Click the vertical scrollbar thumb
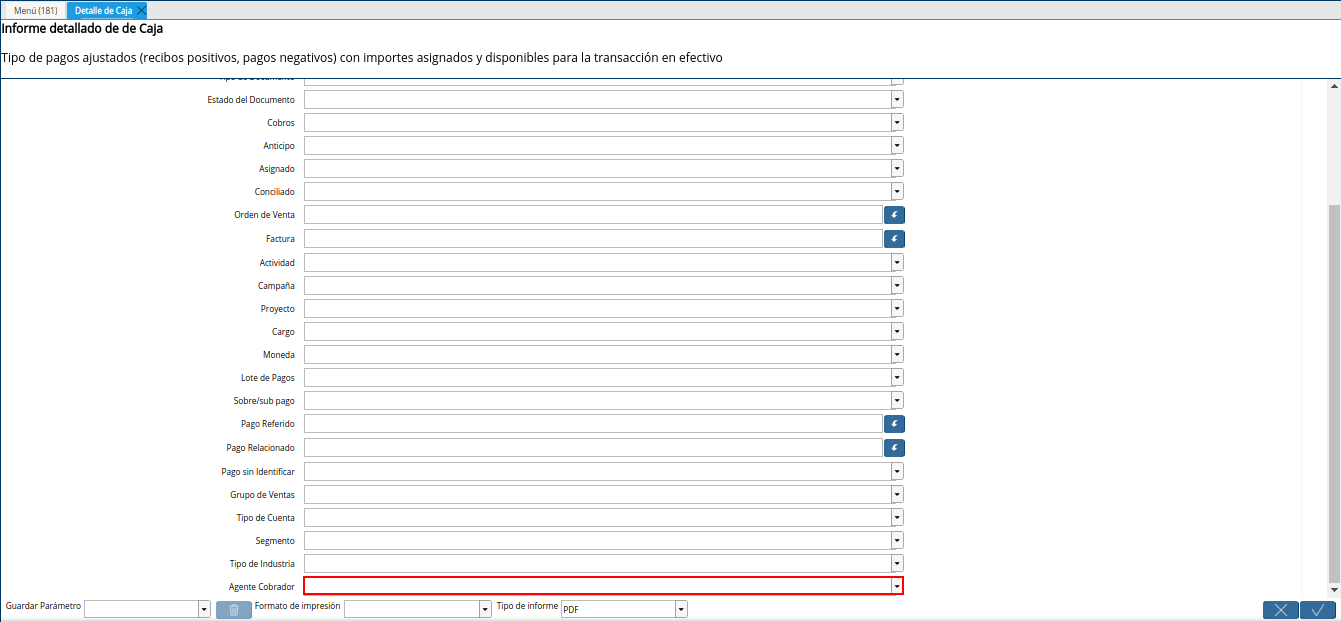1341x622 pixels. (1333, 392)
